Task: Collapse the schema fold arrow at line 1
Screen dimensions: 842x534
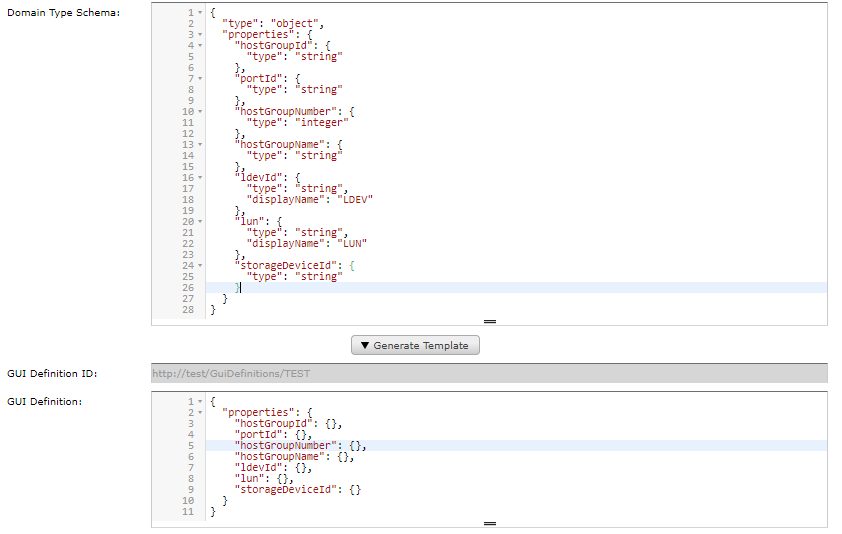Action: 200,12
